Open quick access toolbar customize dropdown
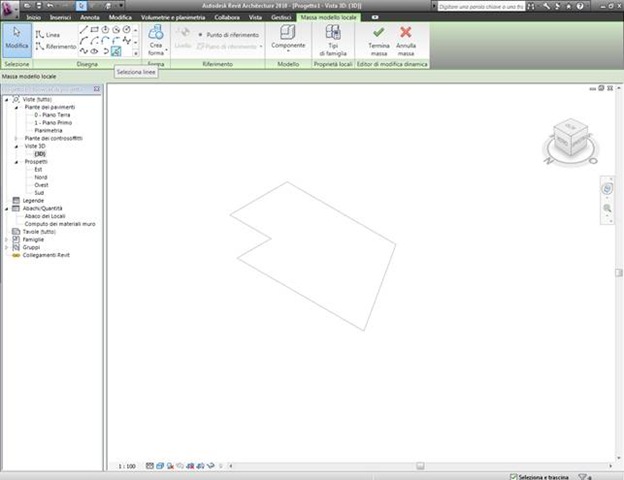Screen dimensions: 624x480 pyautogui.click(x=121, y=6)
